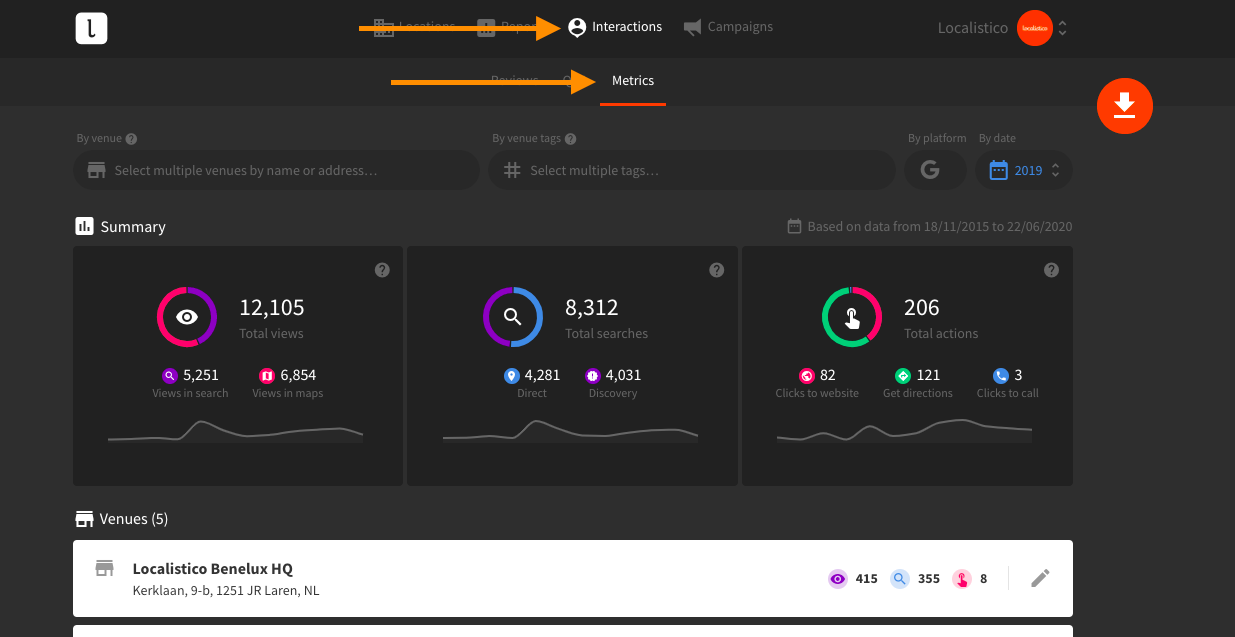Click the store icon in venue field
Image resolution: width=1235 pixels, height=637 pixels.
point(96,170)
